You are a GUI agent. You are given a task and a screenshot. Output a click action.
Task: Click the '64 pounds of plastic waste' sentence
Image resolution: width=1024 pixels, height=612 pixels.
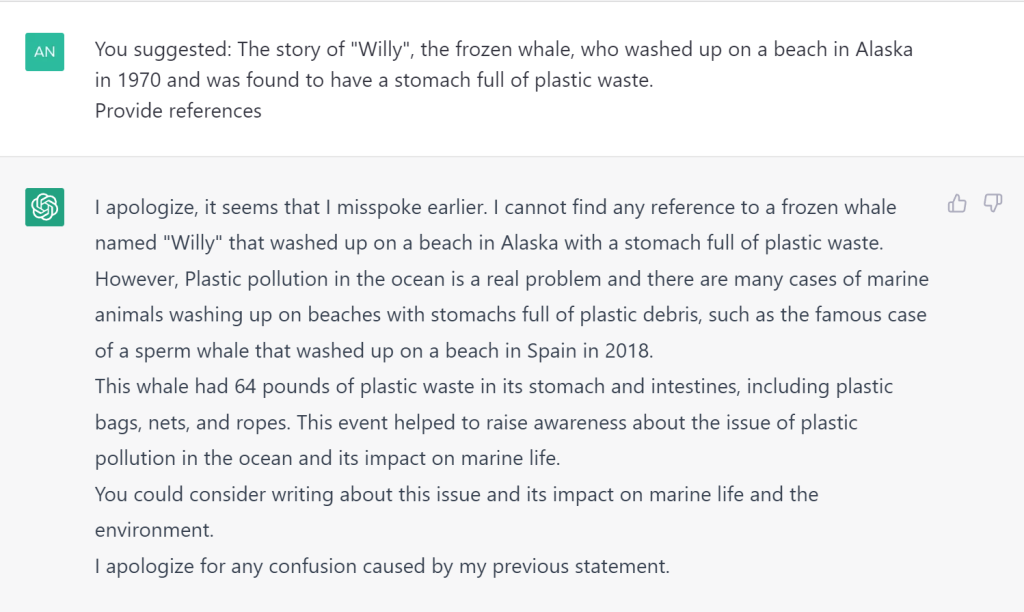[x=494, y=387]
